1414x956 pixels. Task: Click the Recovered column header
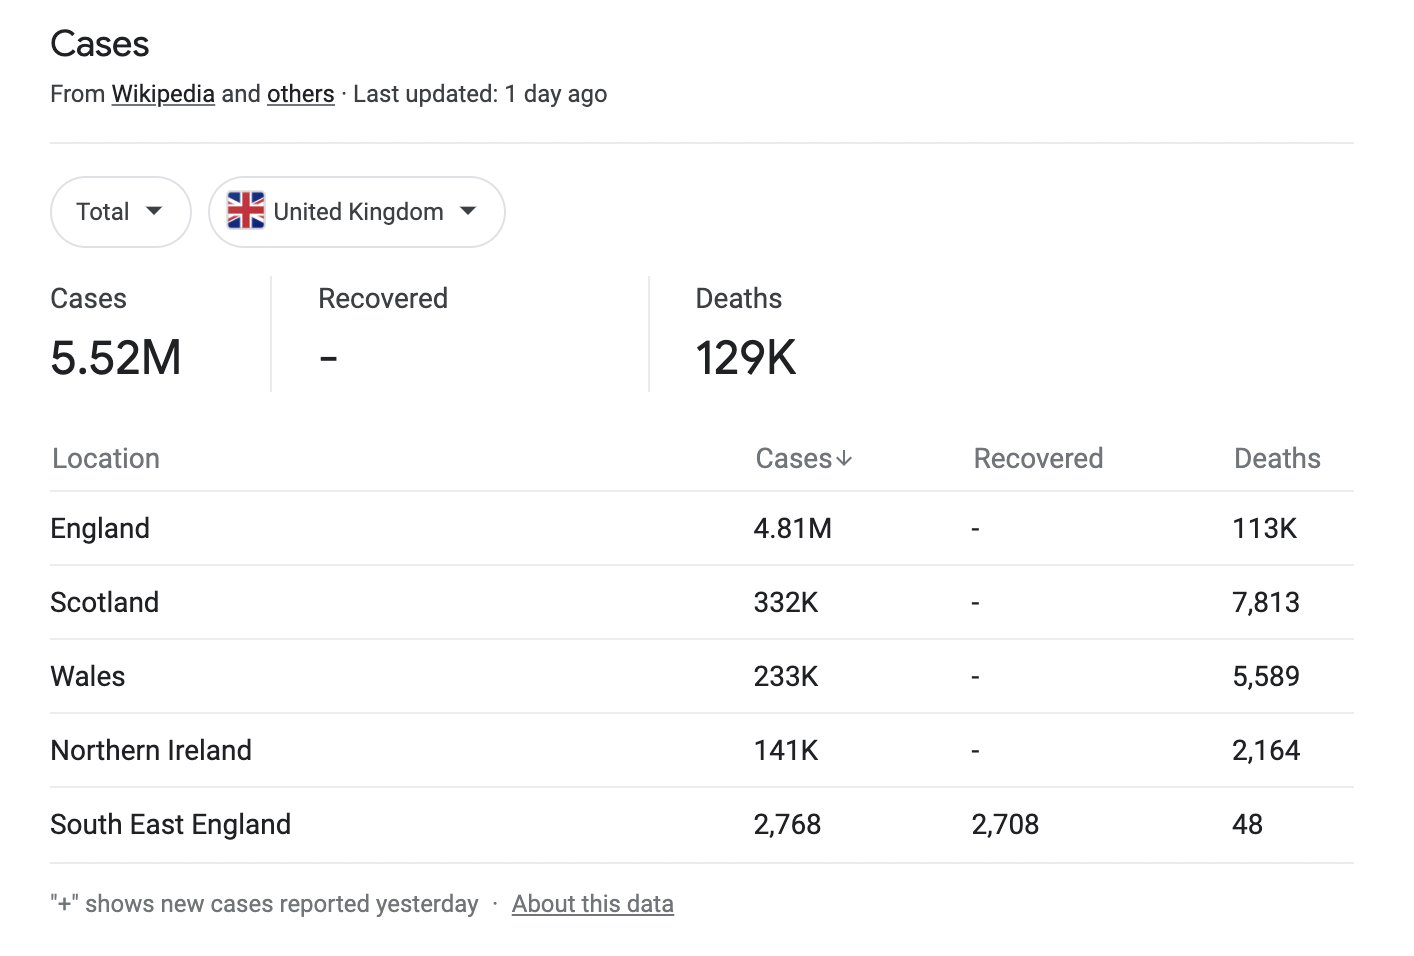click(1038, 459)
